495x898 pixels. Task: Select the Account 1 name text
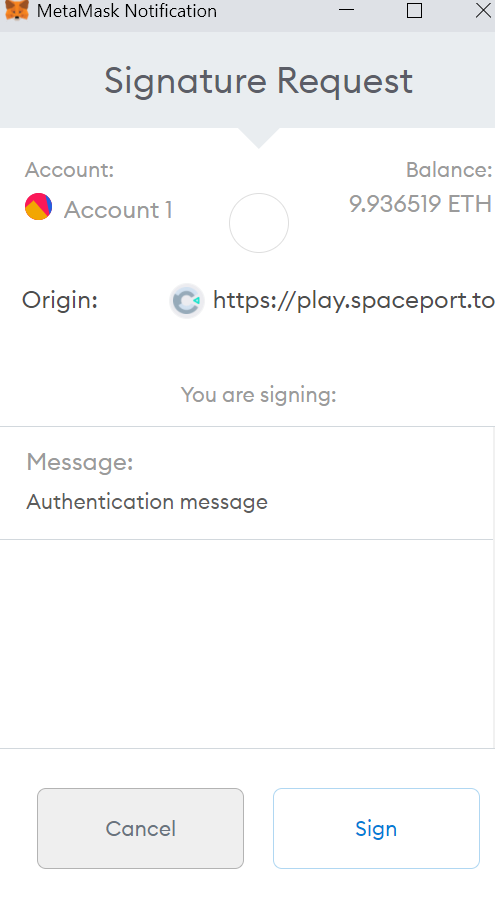(118, 210)
